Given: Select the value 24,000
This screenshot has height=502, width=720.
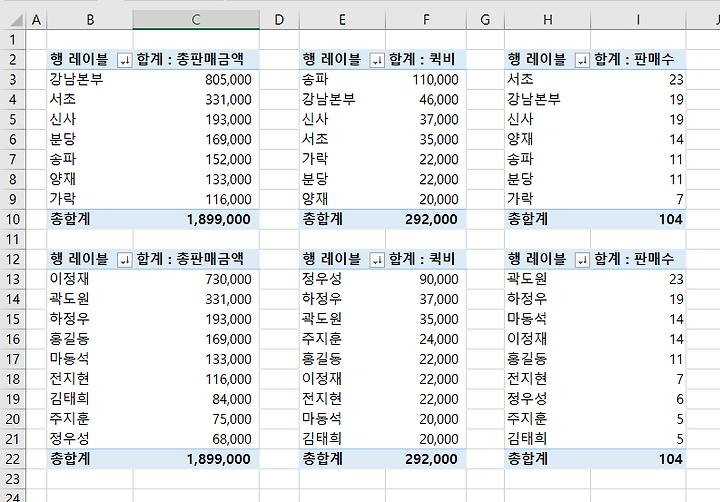Looking at the screenshot, I should 426,339.
